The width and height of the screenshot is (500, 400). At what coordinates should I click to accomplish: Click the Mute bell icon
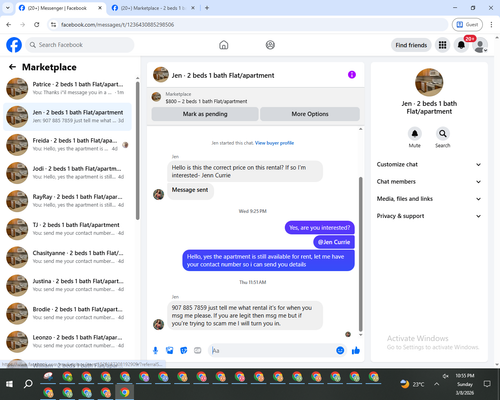point(415,134)
